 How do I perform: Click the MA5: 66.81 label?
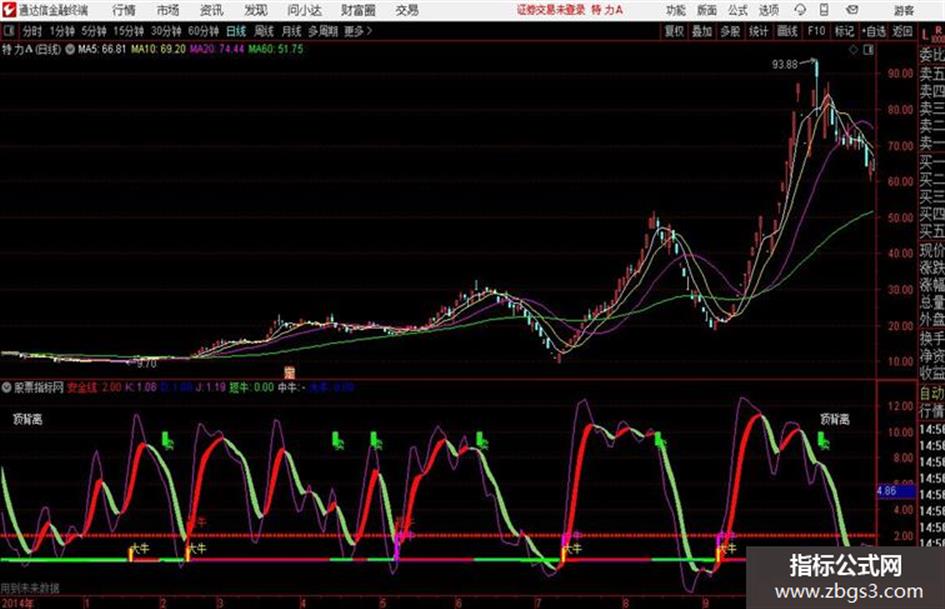pyautogui.click(x=102, y=49)
